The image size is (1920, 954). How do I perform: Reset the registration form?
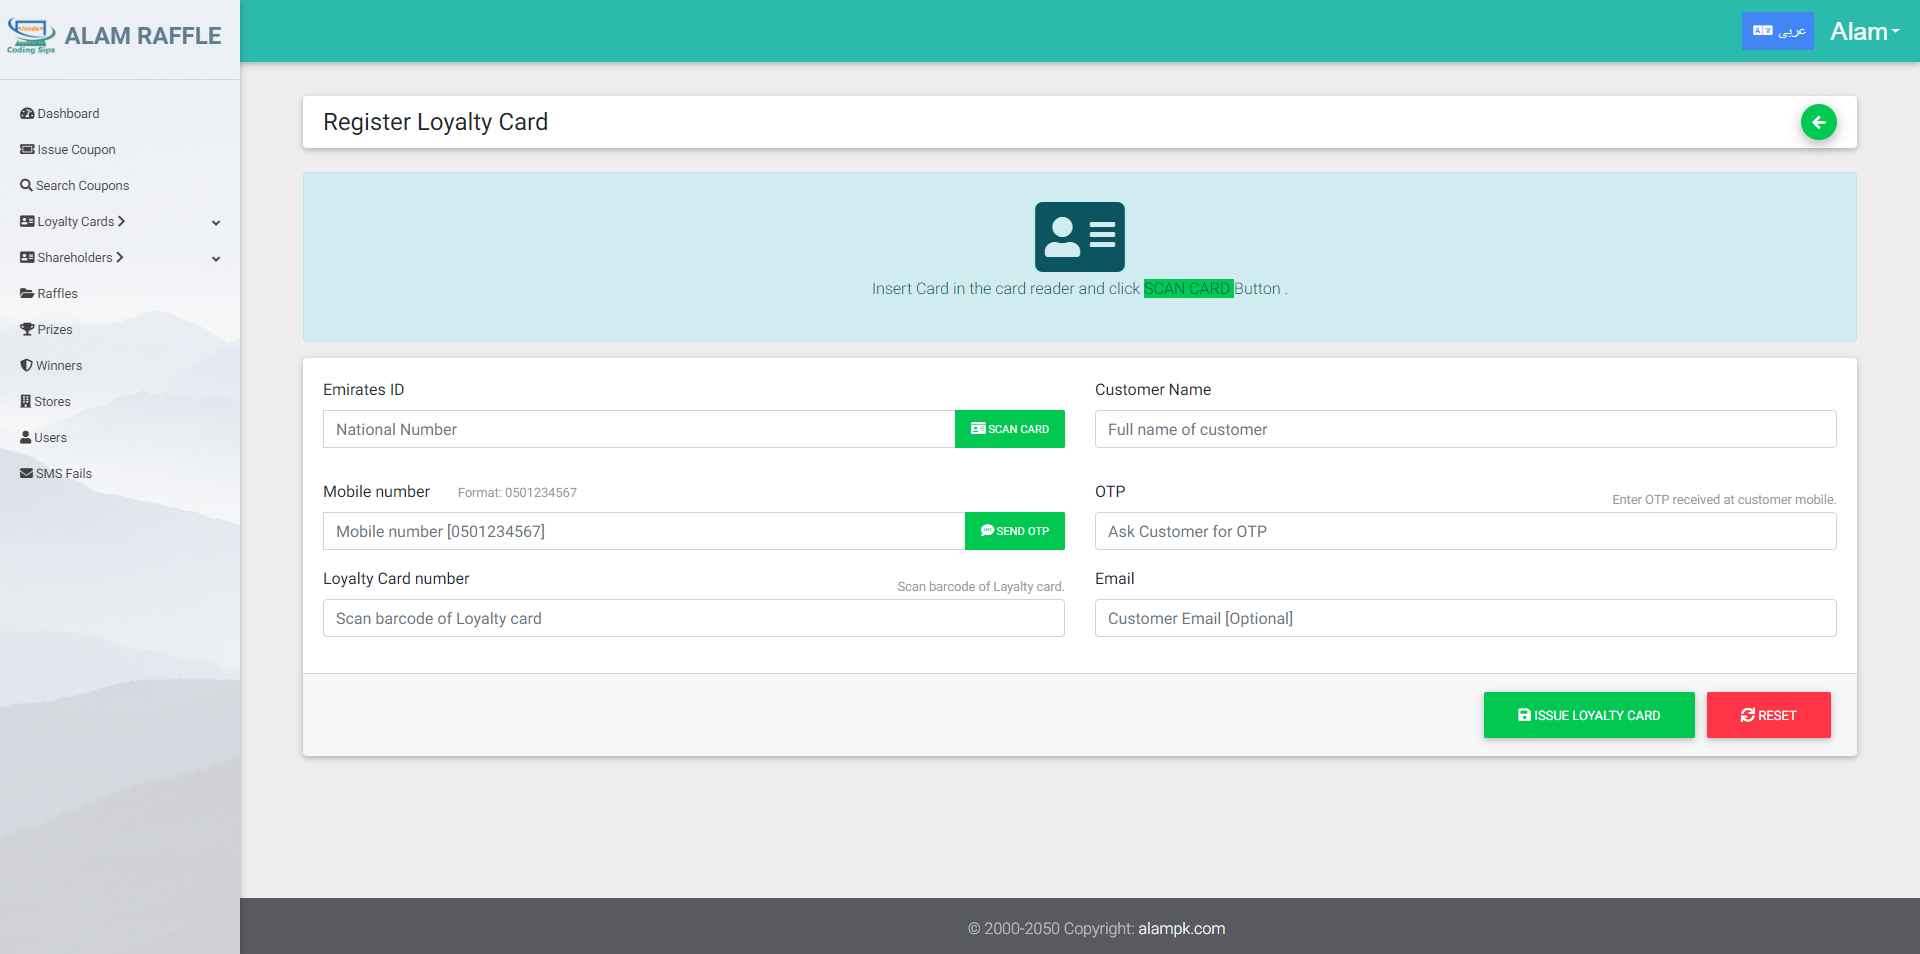tap(1768, 715)
